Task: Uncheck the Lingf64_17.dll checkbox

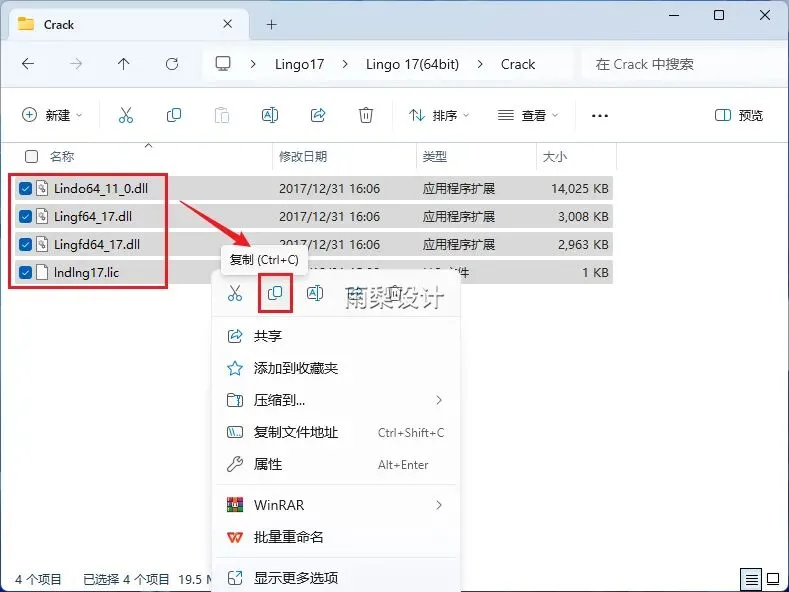Action: pos(25,216)
